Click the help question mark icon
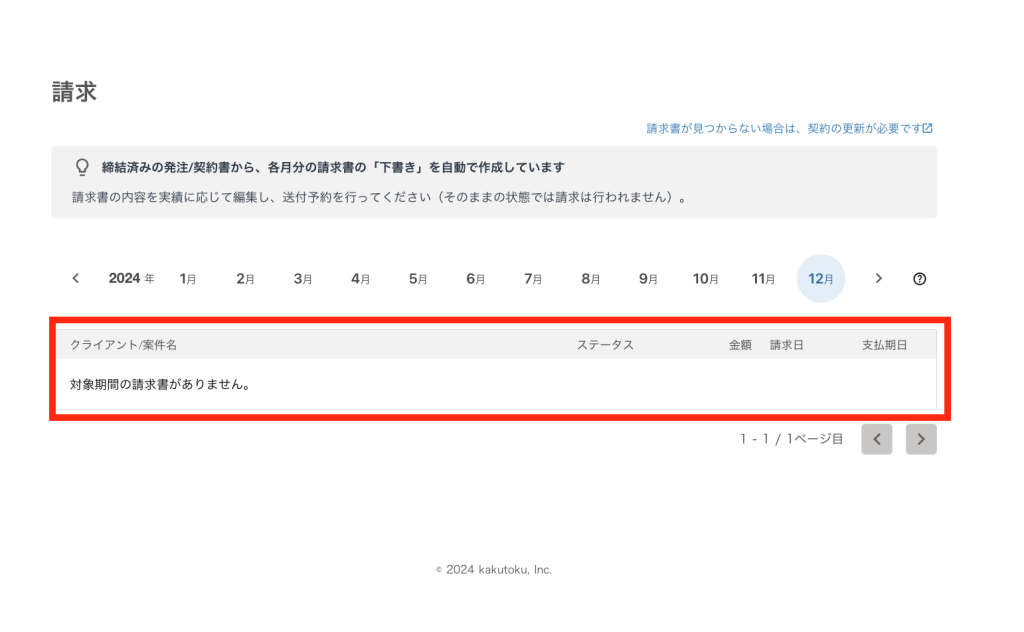 tap(920, 279)
